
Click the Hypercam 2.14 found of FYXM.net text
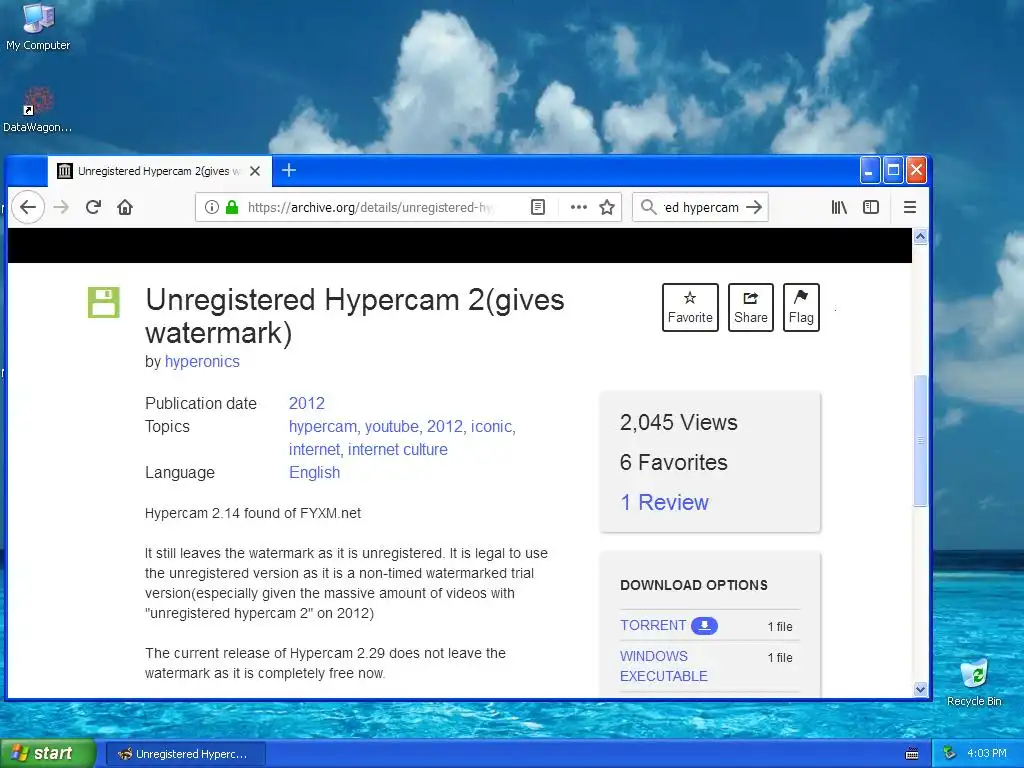[253, 513]
